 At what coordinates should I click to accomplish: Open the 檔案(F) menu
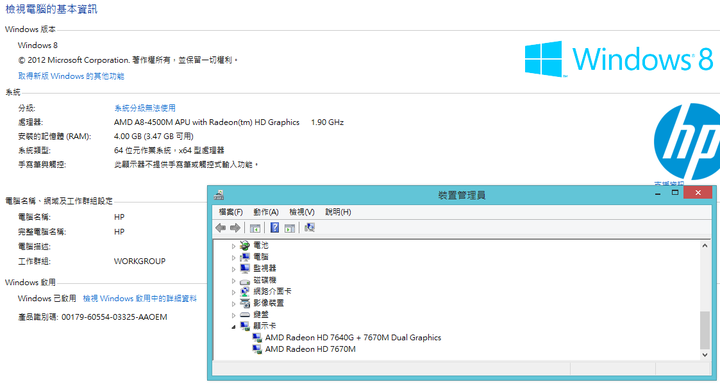click(x=231, y=212)
